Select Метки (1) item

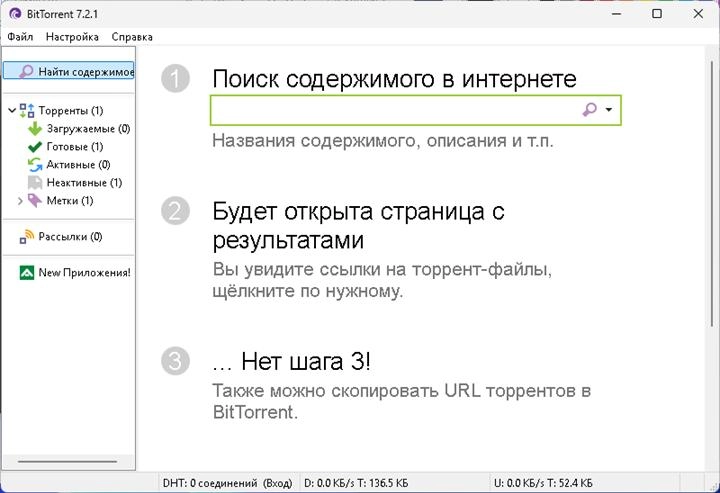[x=70, y=201]
